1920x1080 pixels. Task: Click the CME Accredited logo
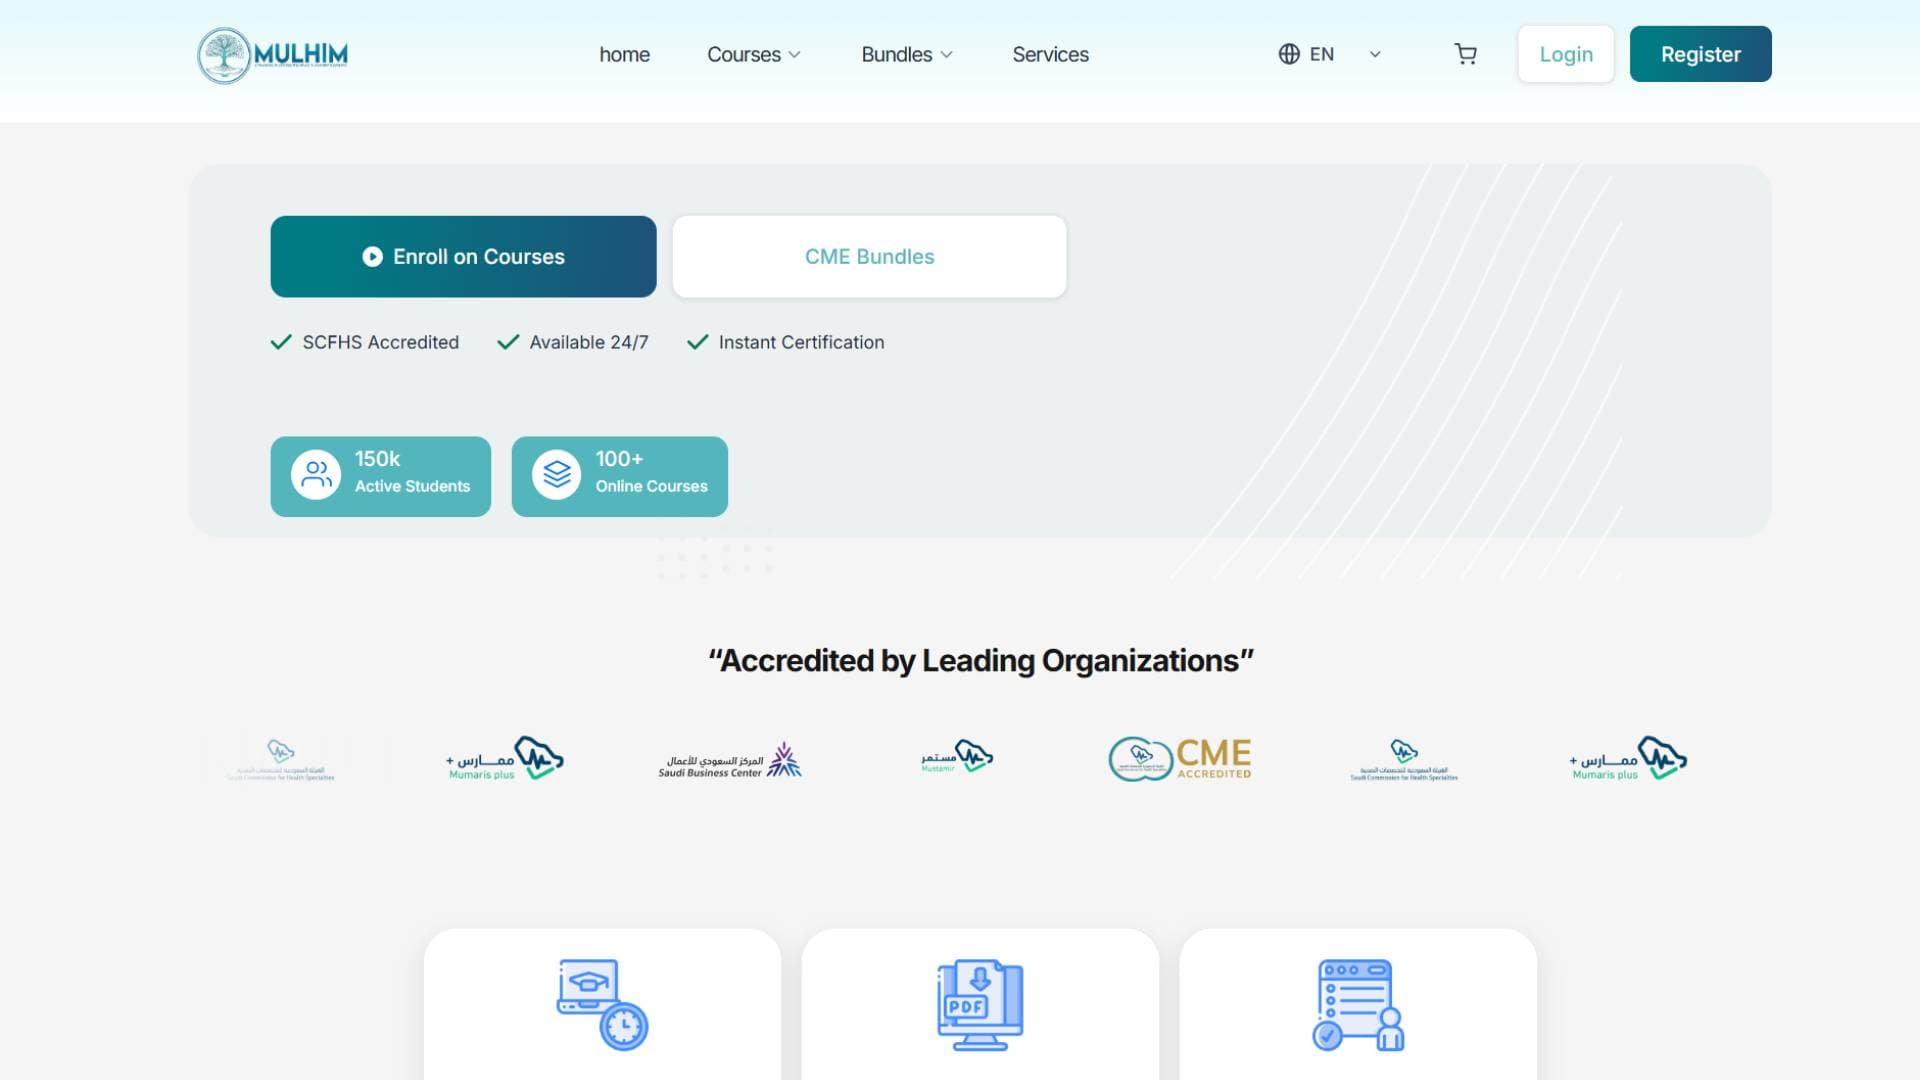[1180, 759]
